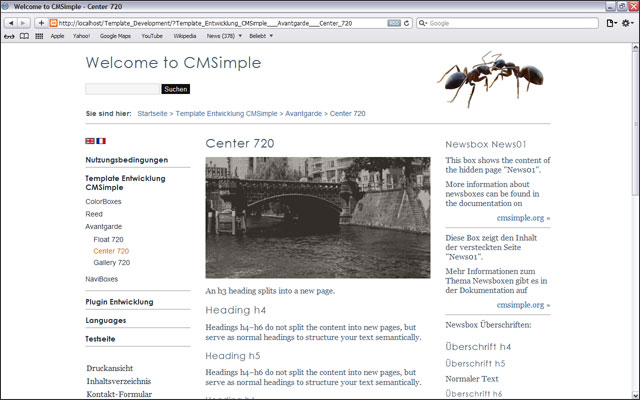
Task: Click the ants header image
Action: pyautogui.click(x=491, y=78)
